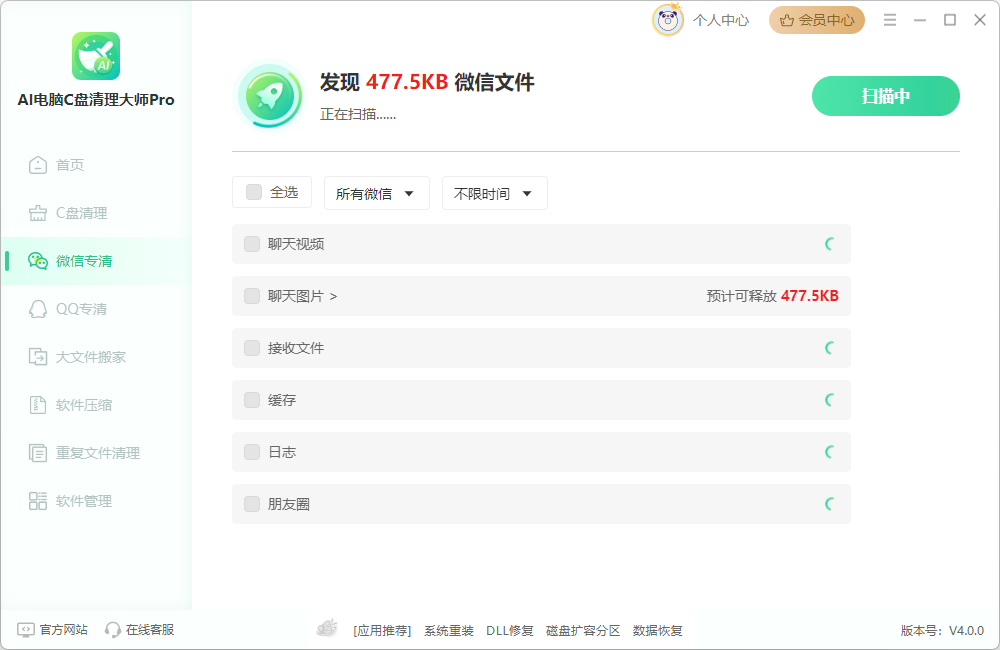This screenshot has width=1000, height=650.
Task: Expand 聊天图片 details via the > arrow
Action: coord(334,296)
